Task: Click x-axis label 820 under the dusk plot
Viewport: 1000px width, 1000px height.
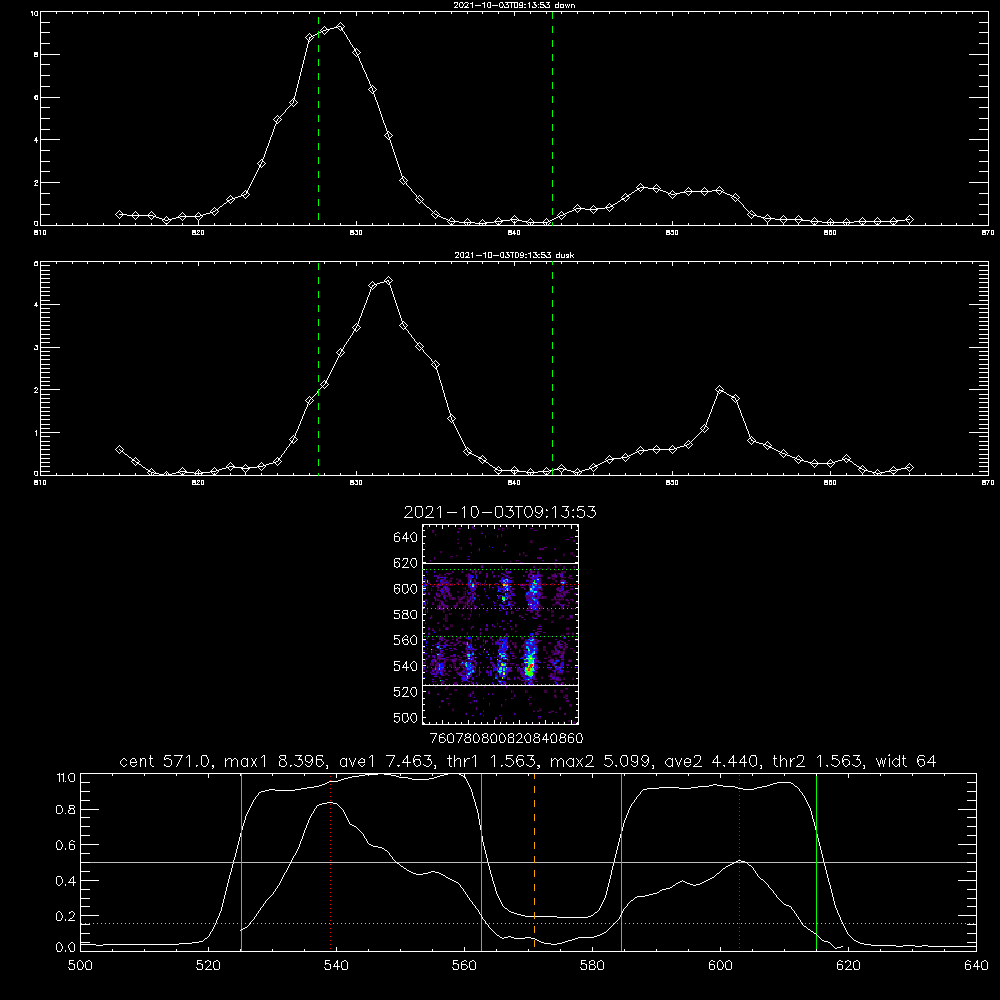Action: coord(198,483)
